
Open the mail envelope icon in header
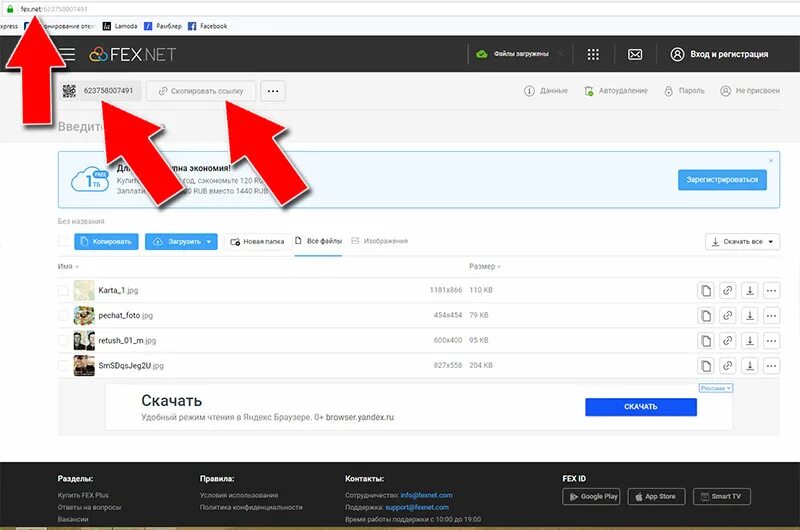635,54
